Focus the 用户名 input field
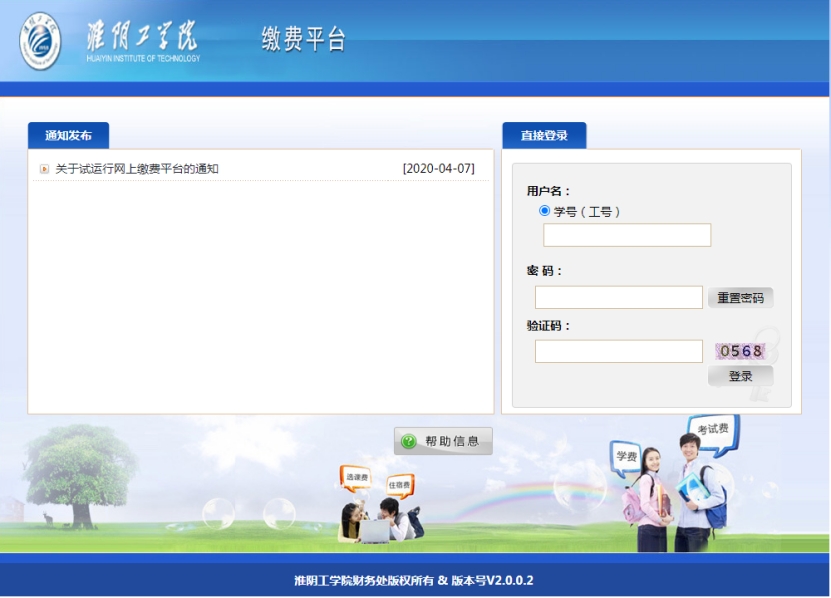This screenshot has width=831, height=598. point(627,235)
